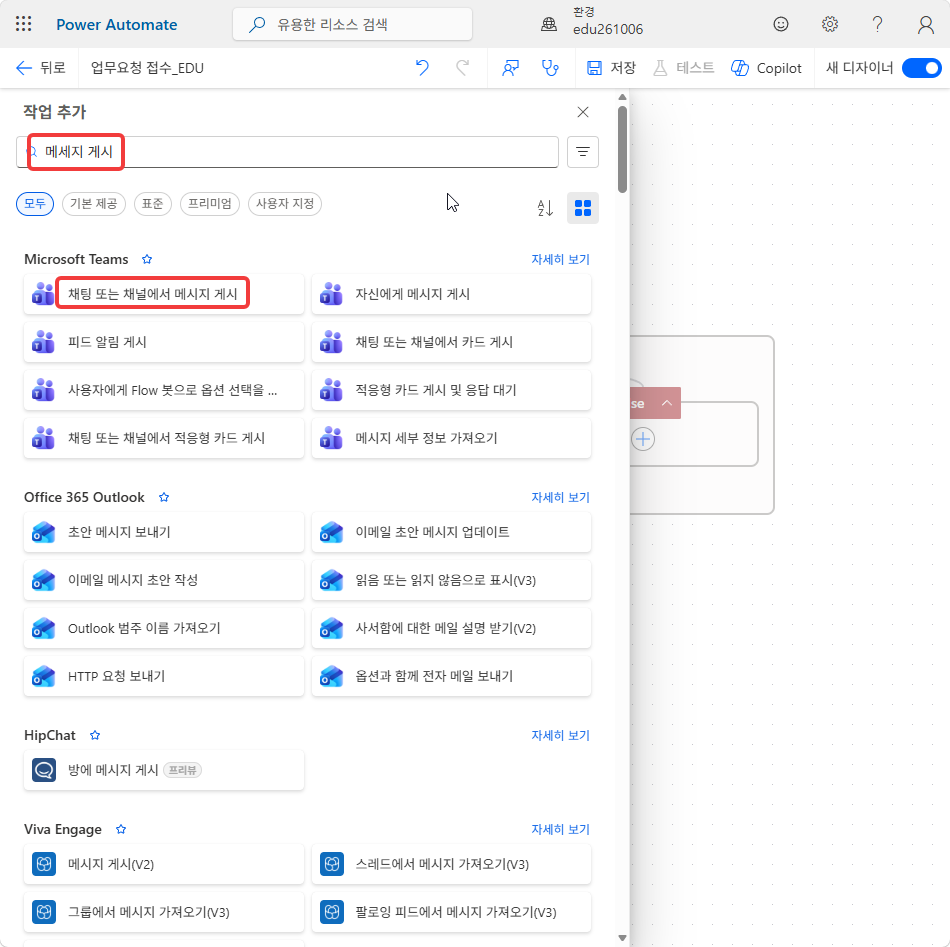Screen dimensions: 950x947
Task: Click the environment globe icon
Action: point(549,24)
